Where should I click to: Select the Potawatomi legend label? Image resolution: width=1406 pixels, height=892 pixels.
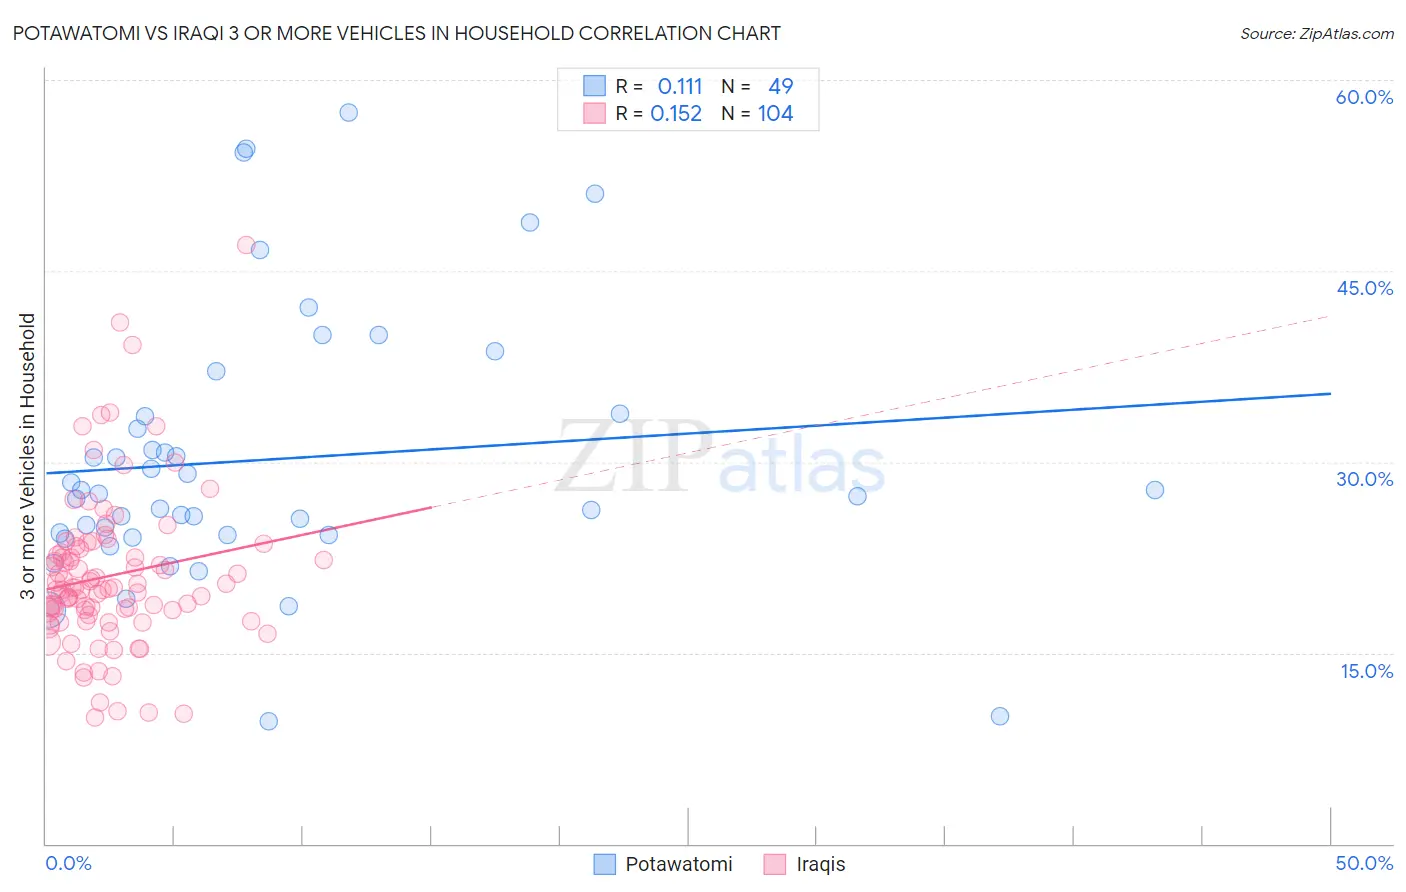[x=678, y=864]
